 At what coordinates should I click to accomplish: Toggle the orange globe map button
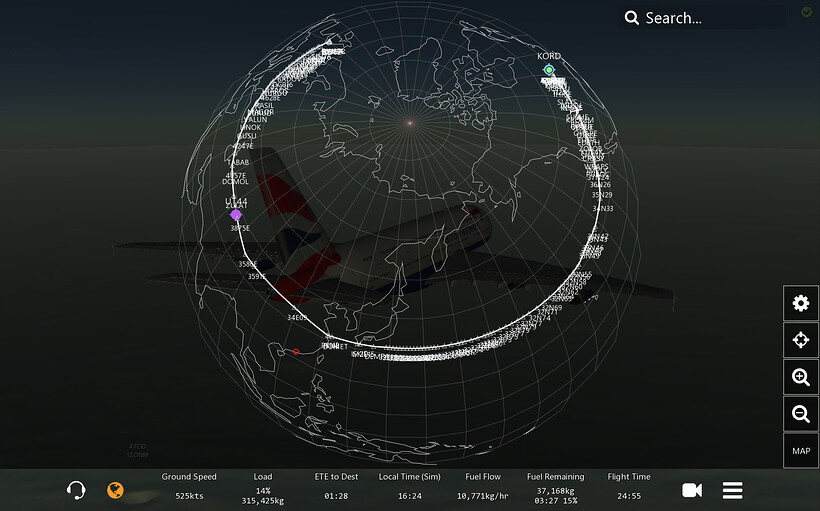click(x=115, y=490)
